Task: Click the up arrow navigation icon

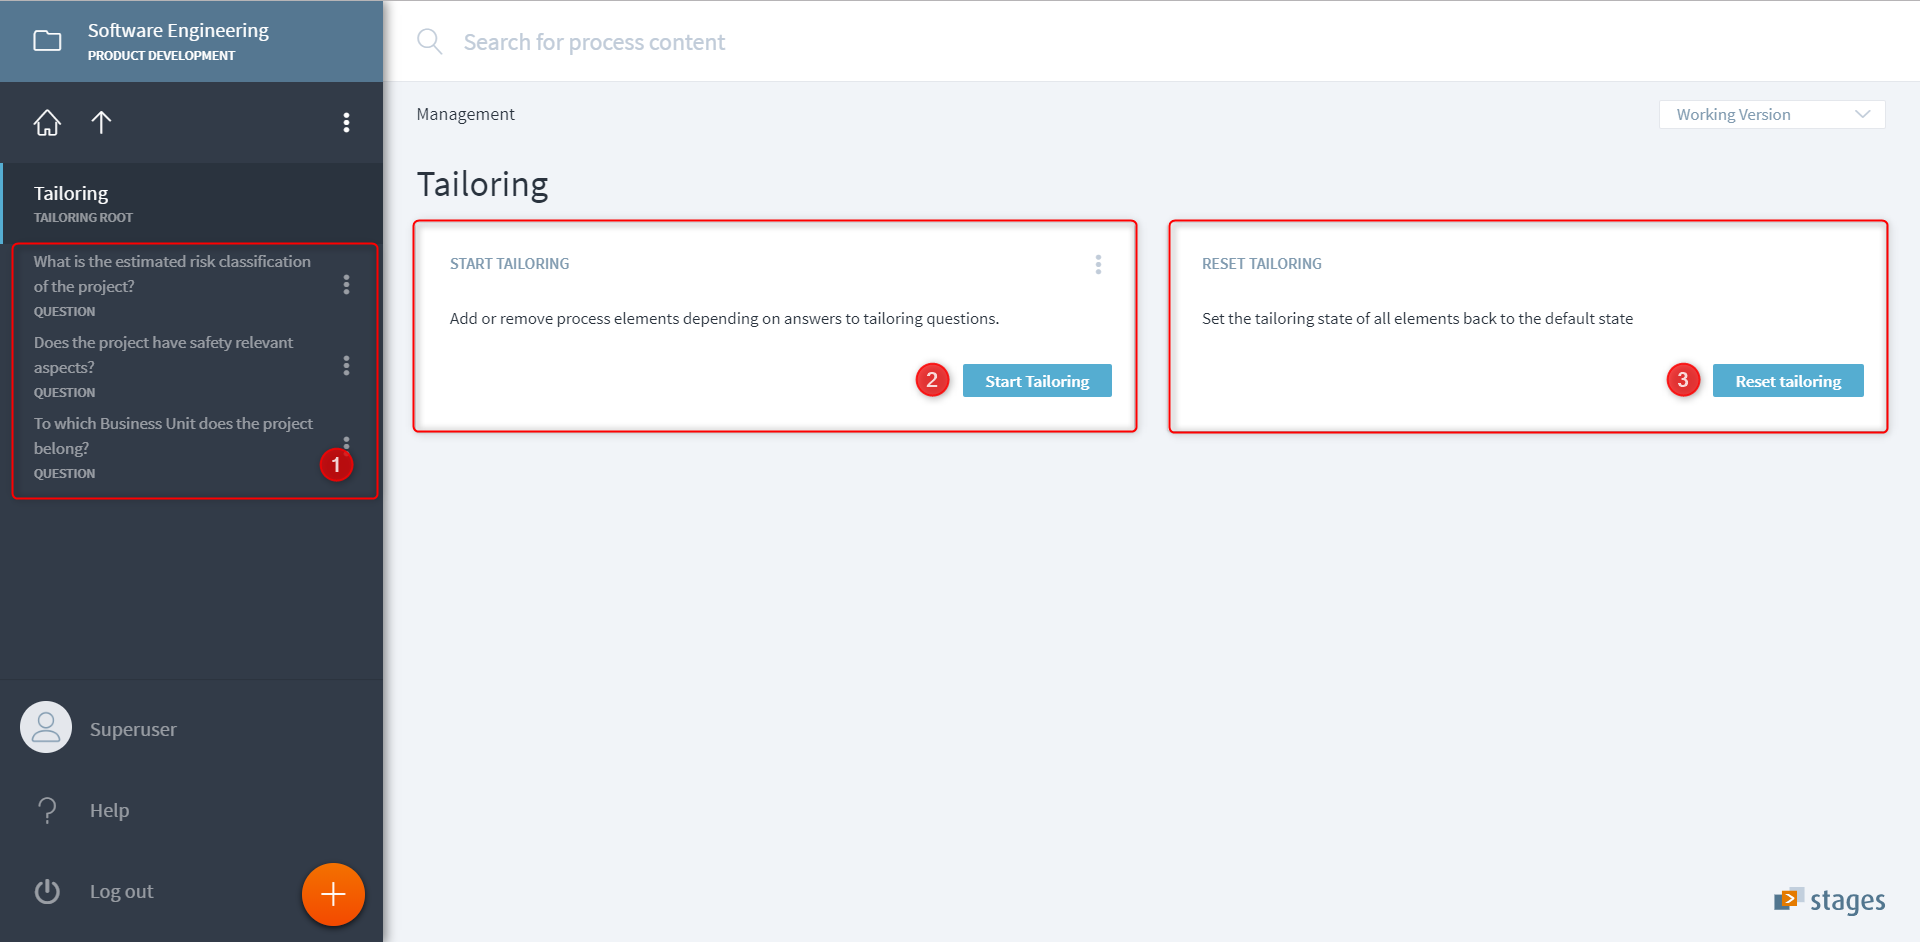Action: tap(101, 123)
